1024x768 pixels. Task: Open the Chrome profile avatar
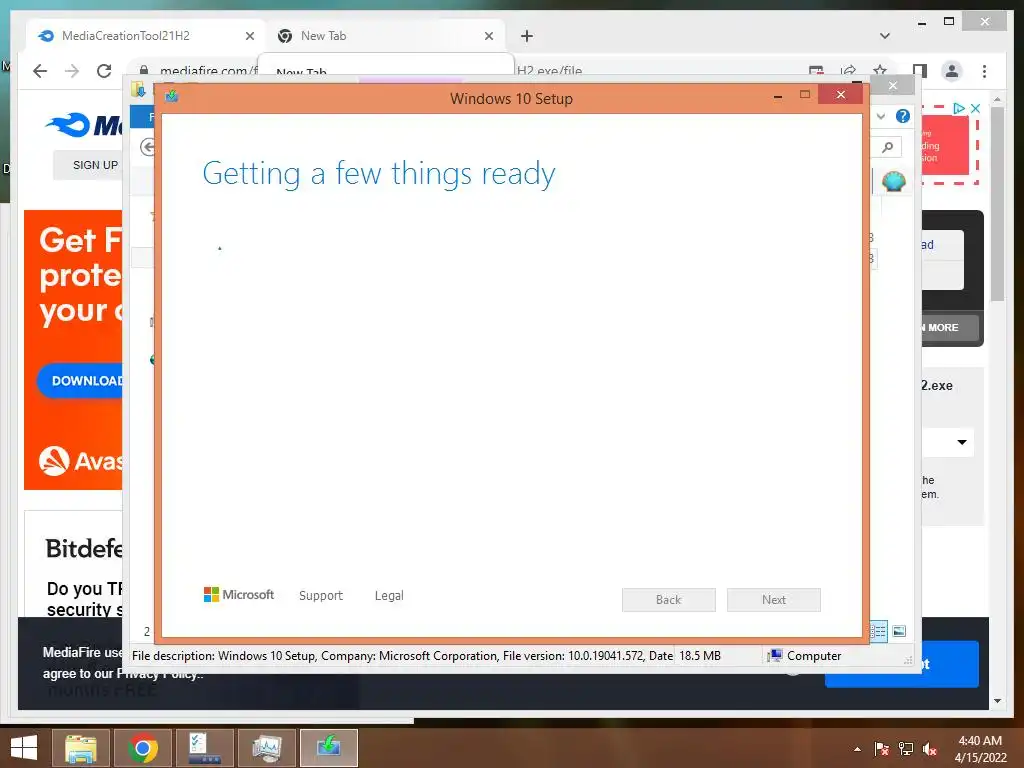(952, 71)
